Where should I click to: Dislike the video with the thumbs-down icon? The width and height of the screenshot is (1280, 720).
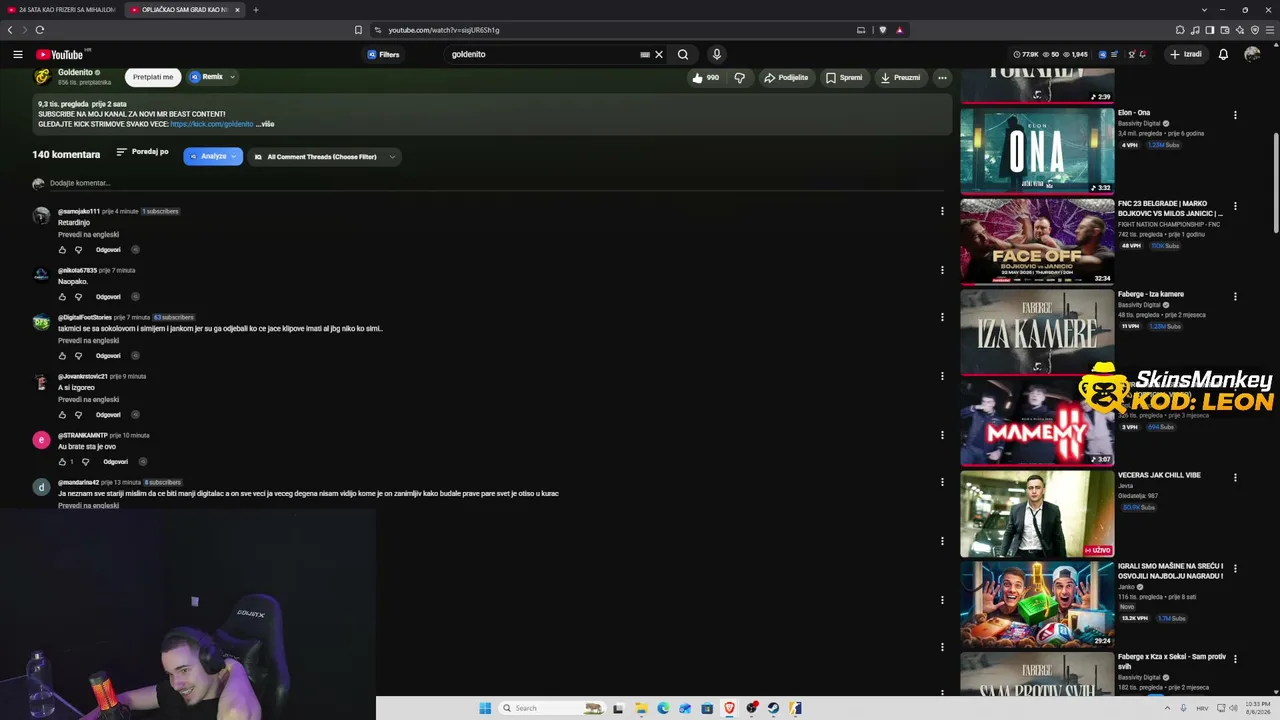point(740,77)
